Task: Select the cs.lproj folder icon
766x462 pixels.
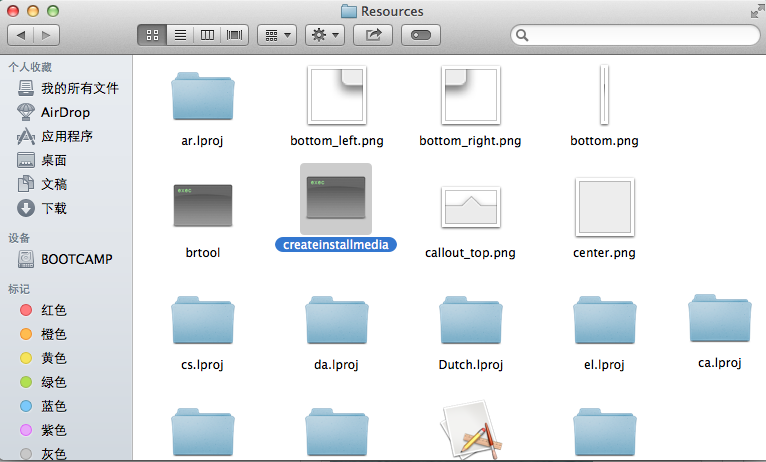Action: coord(203,320)
